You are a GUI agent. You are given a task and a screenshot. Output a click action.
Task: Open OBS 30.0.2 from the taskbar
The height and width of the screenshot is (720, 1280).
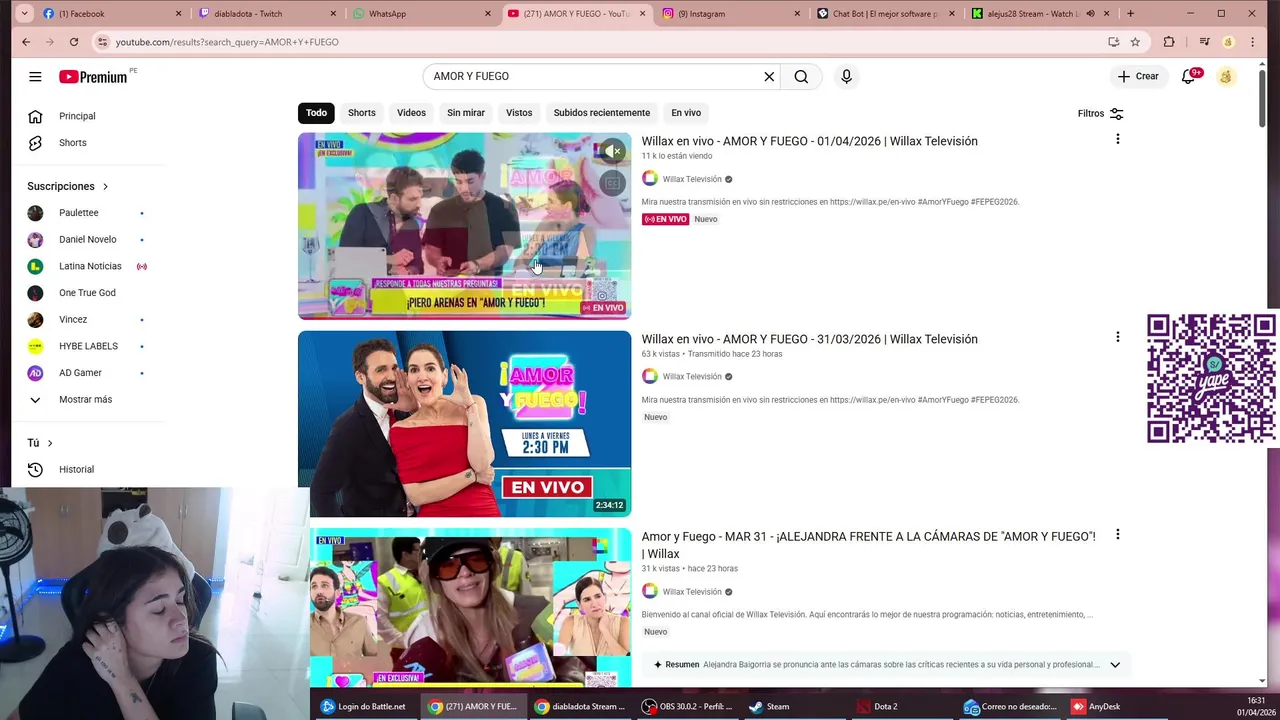(686, 706)
